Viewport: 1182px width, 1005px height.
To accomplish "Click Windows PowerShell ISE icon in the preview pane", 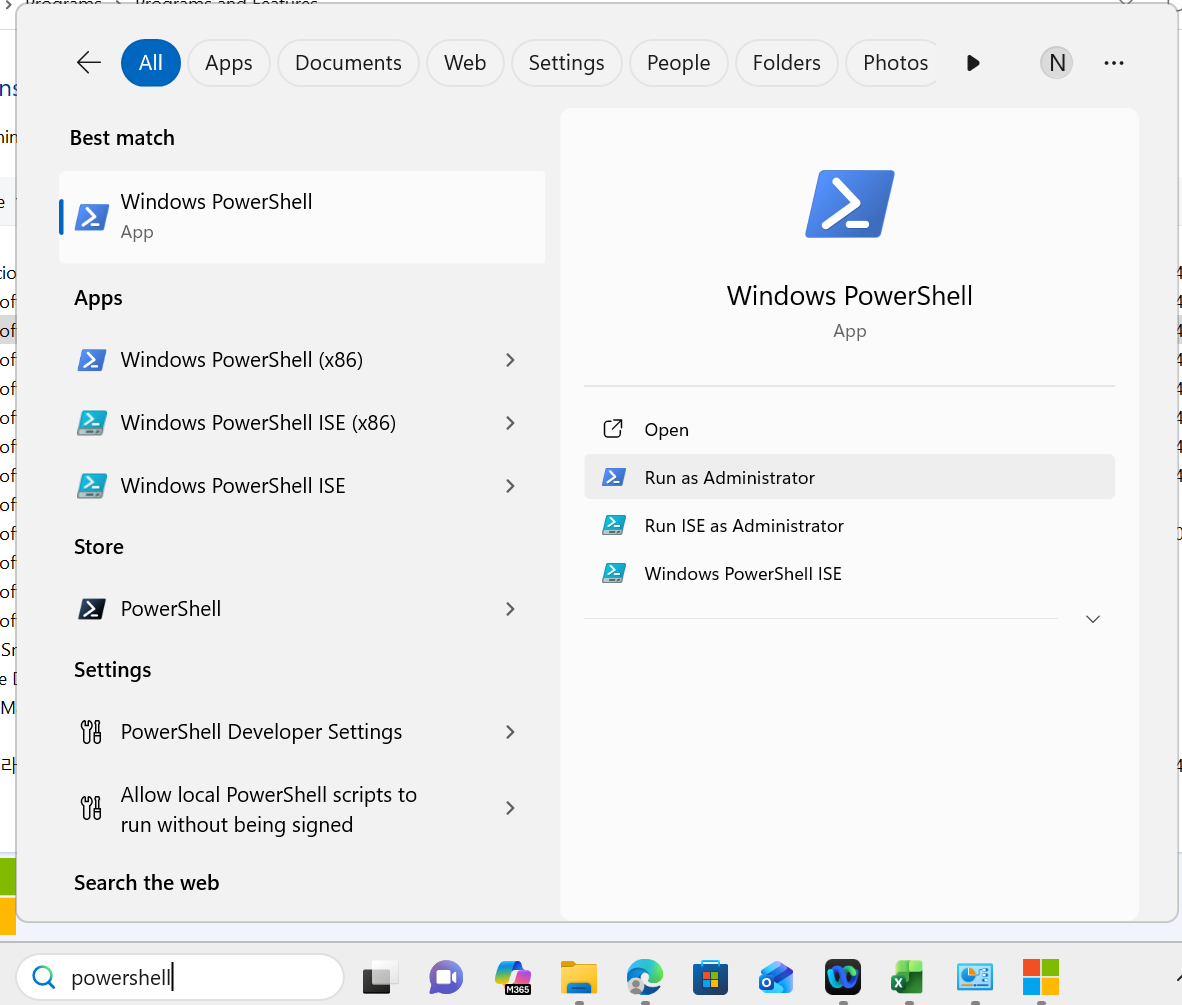I will point(614,574).
